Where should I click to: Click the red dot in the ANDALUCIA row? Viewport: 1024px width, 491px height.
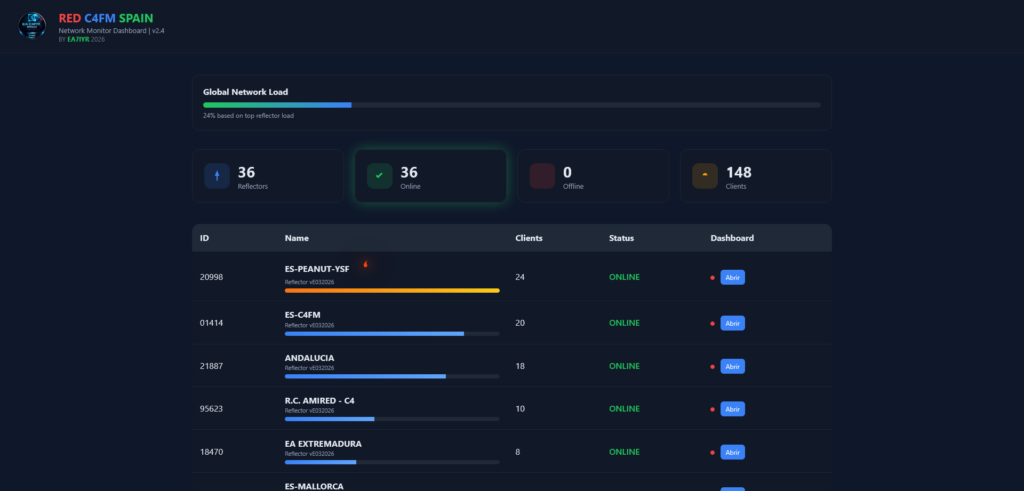[712, 366]
